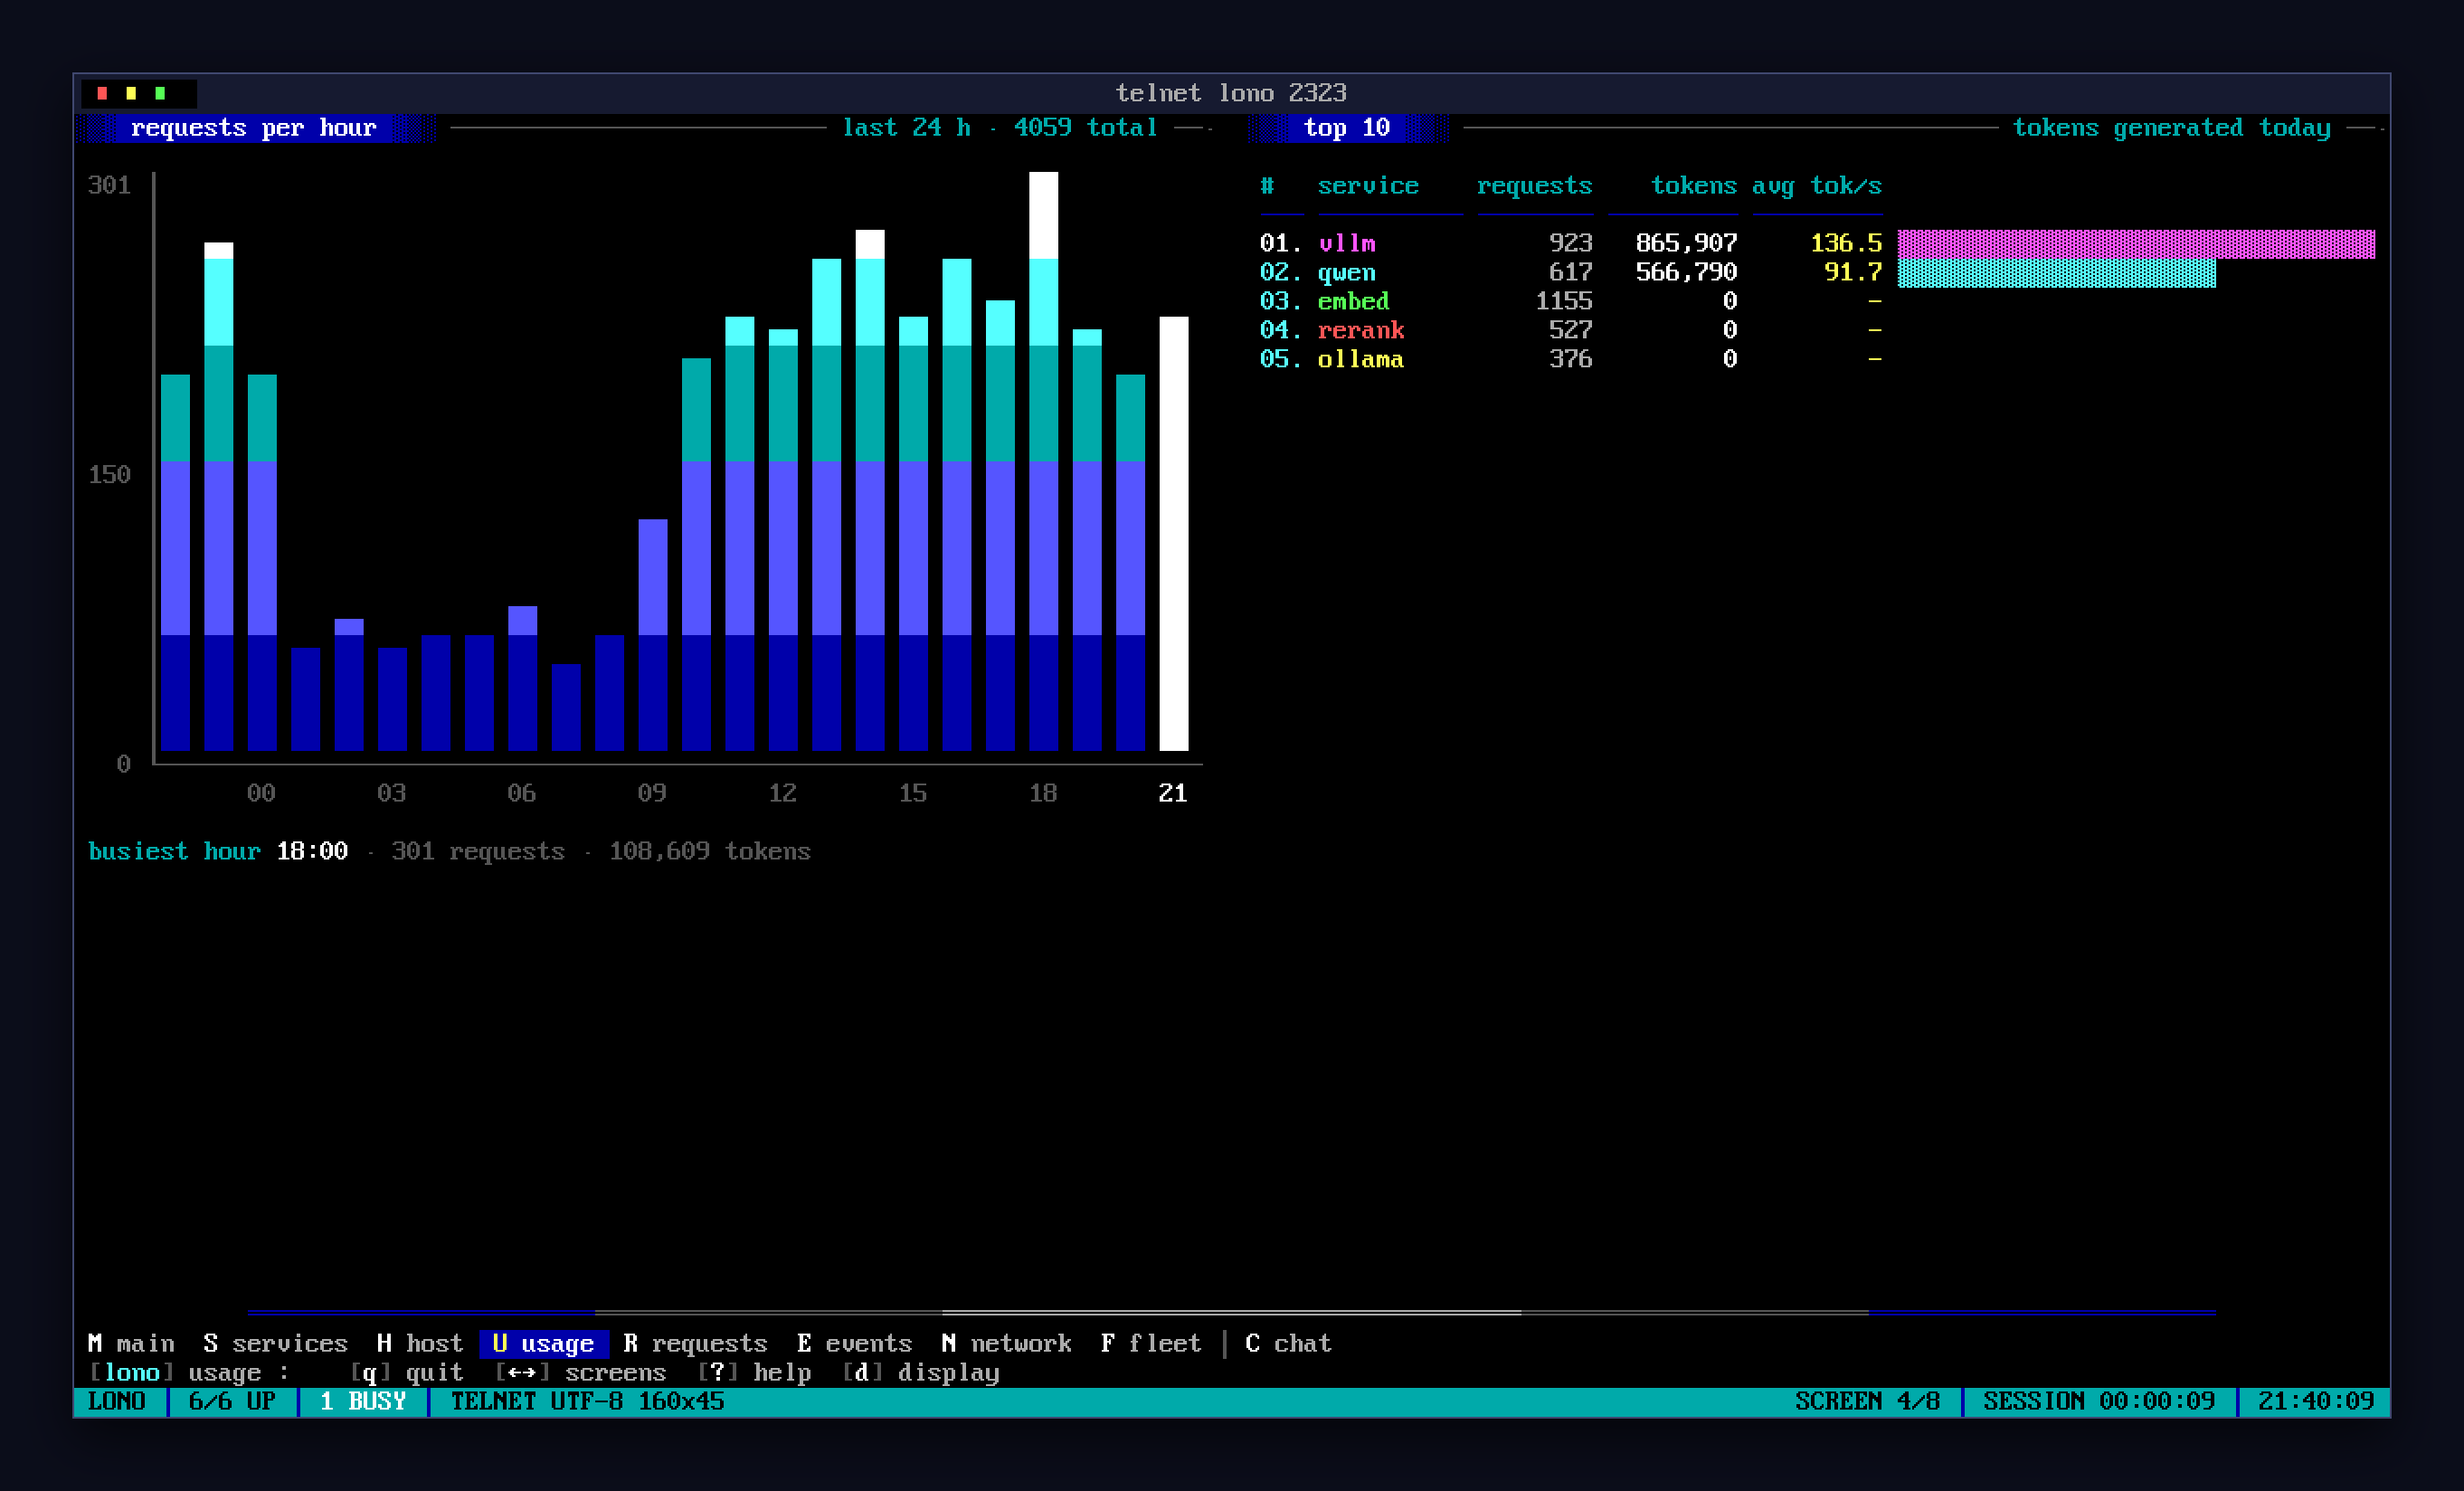
Task: Click the 1155 requests value for embed
Action: click(1563, 301)
